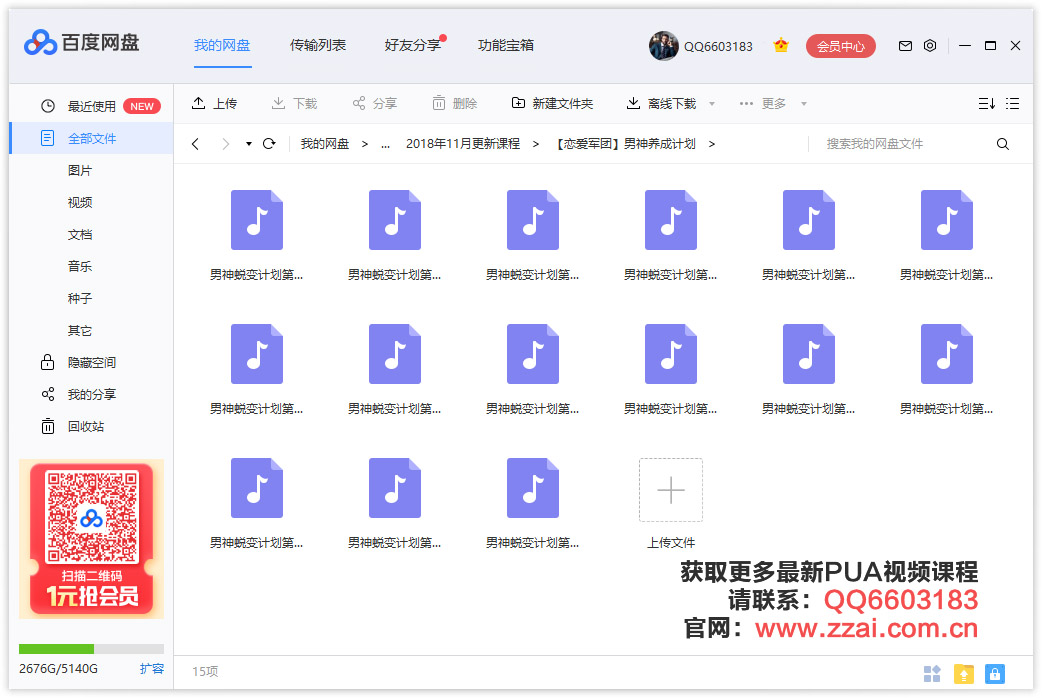Click the username QQ6603183
This screenshot has height=698, width=1042.
(718, 47)
